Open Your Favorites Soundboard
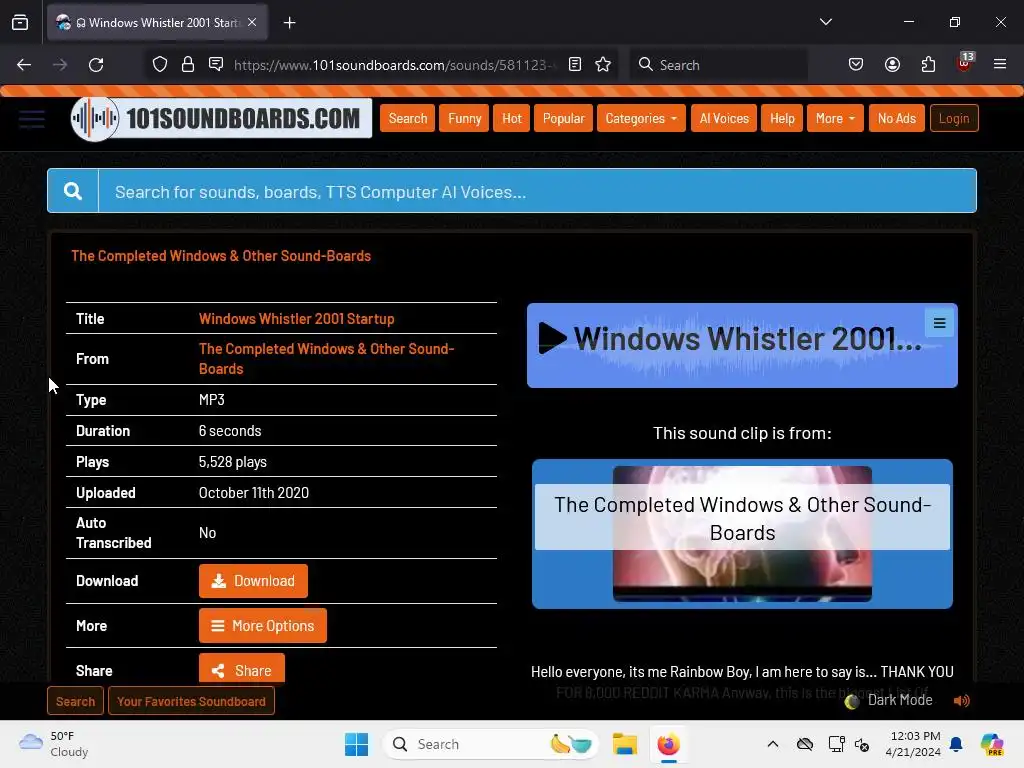The height and width of the screenshot is (768, 1024). (x=191, y=701)
